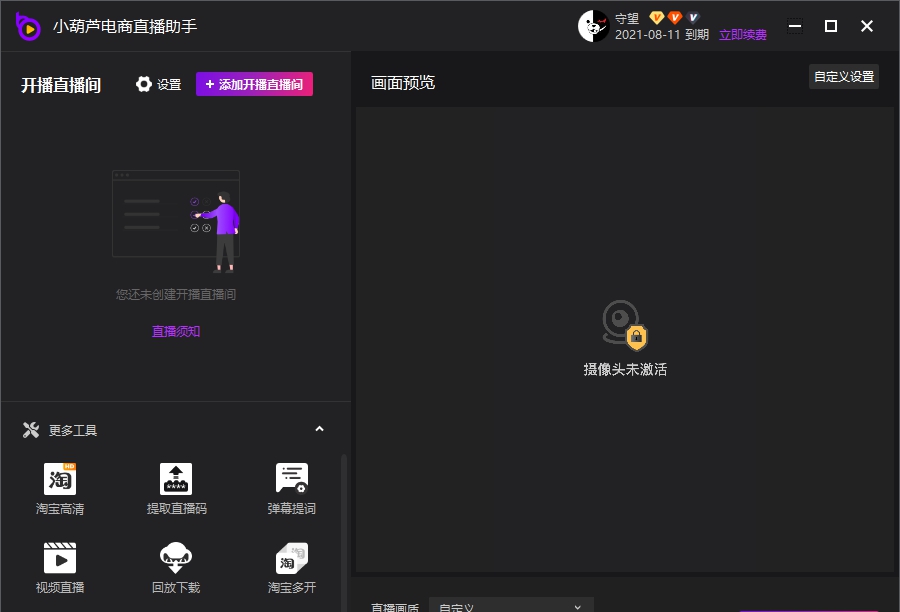
Task: Open the 弹幕提词 tool
Action: pyautogui.click(x=291, y=487)
